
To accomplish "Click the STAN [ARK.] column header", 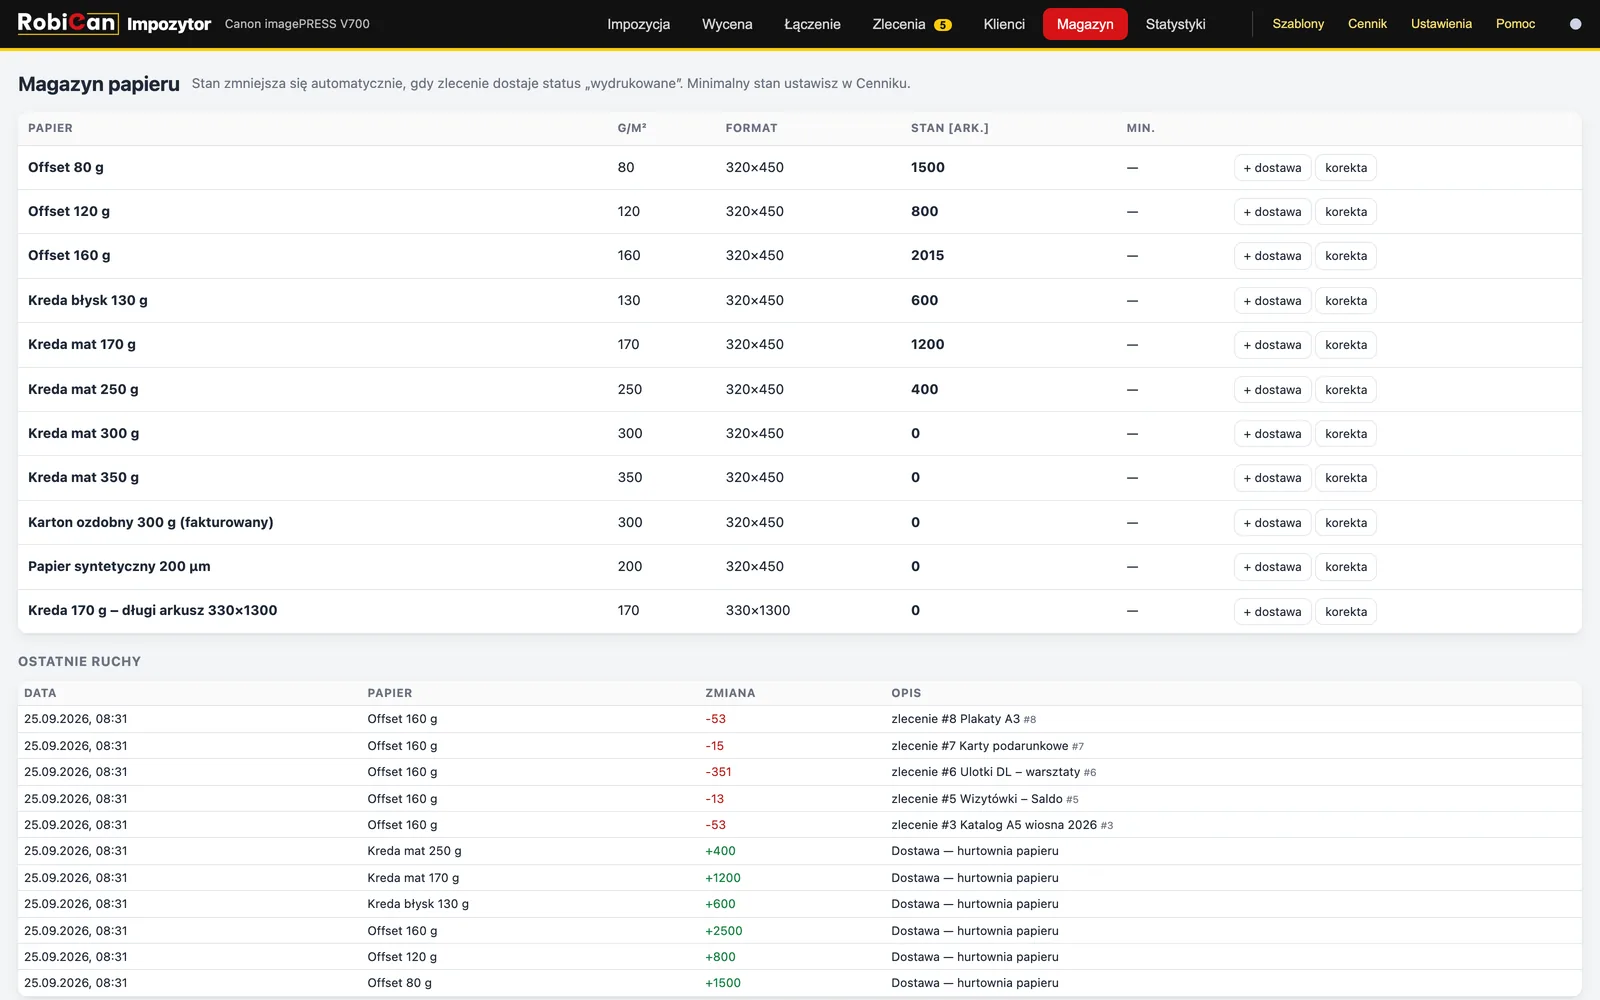I will 949,128.
